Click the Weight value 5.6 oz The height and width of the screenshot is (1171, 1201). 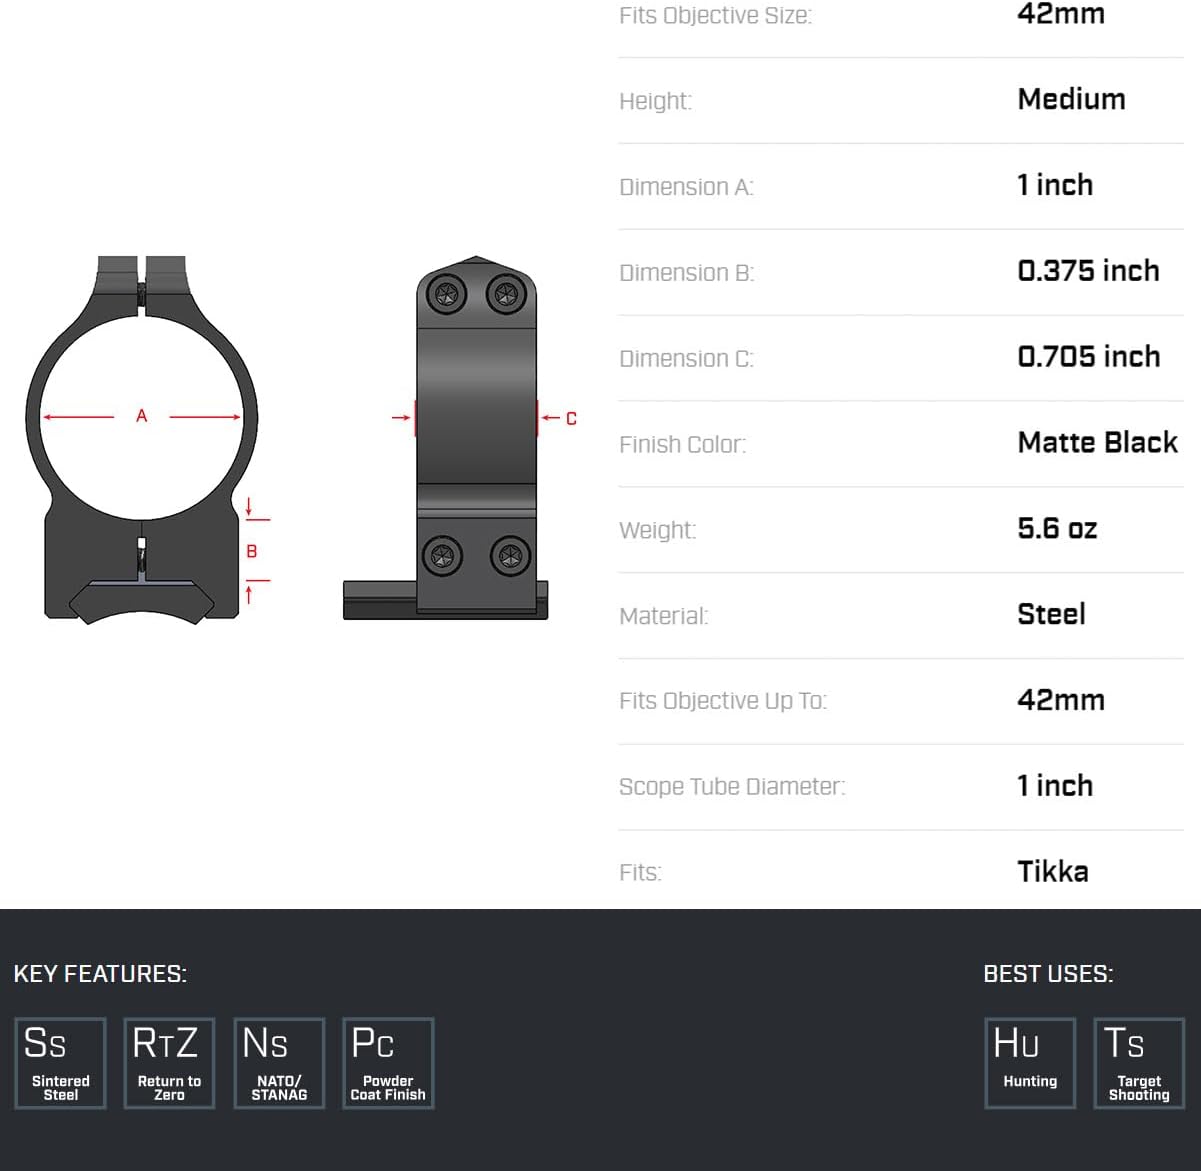coord(1057,529)
